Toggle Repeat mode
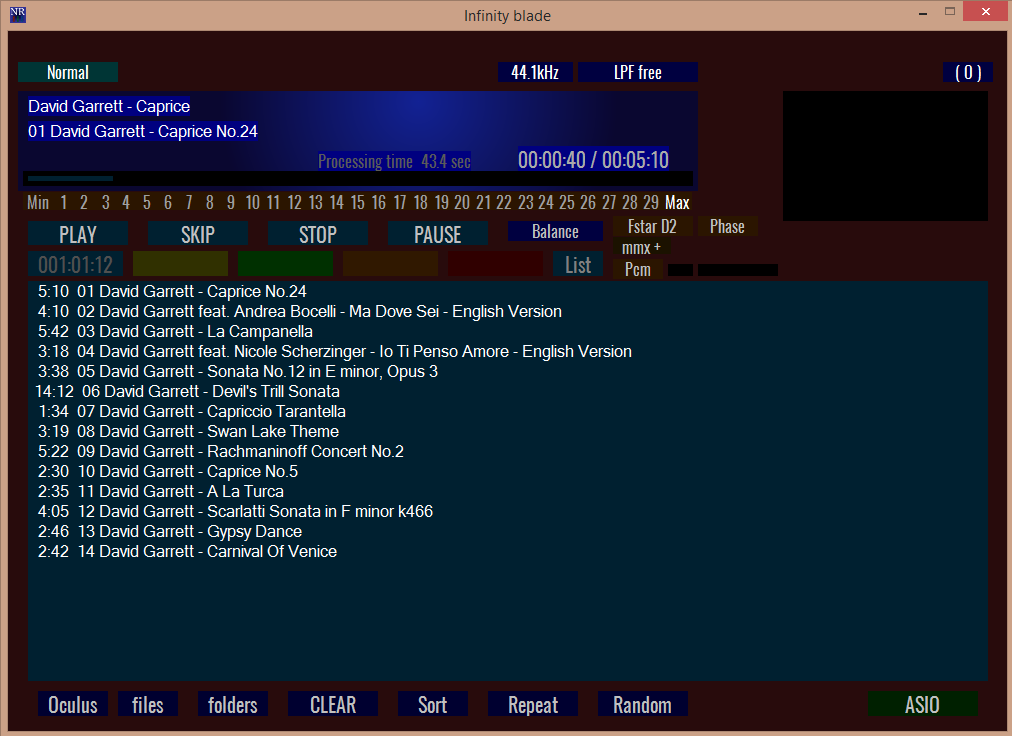The width and height of the screenshot is (1012, 736). [533, 704]
